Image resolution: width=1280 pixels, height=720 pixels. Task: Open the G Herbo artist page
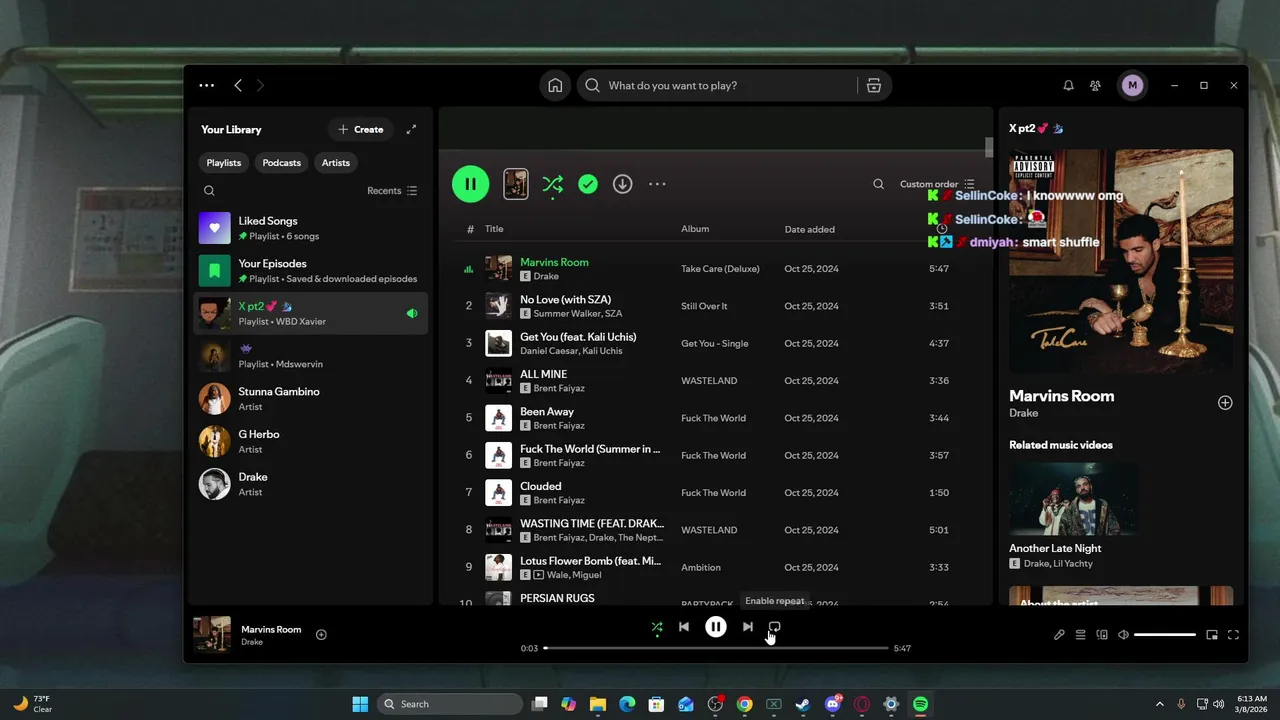pos(310,441)
